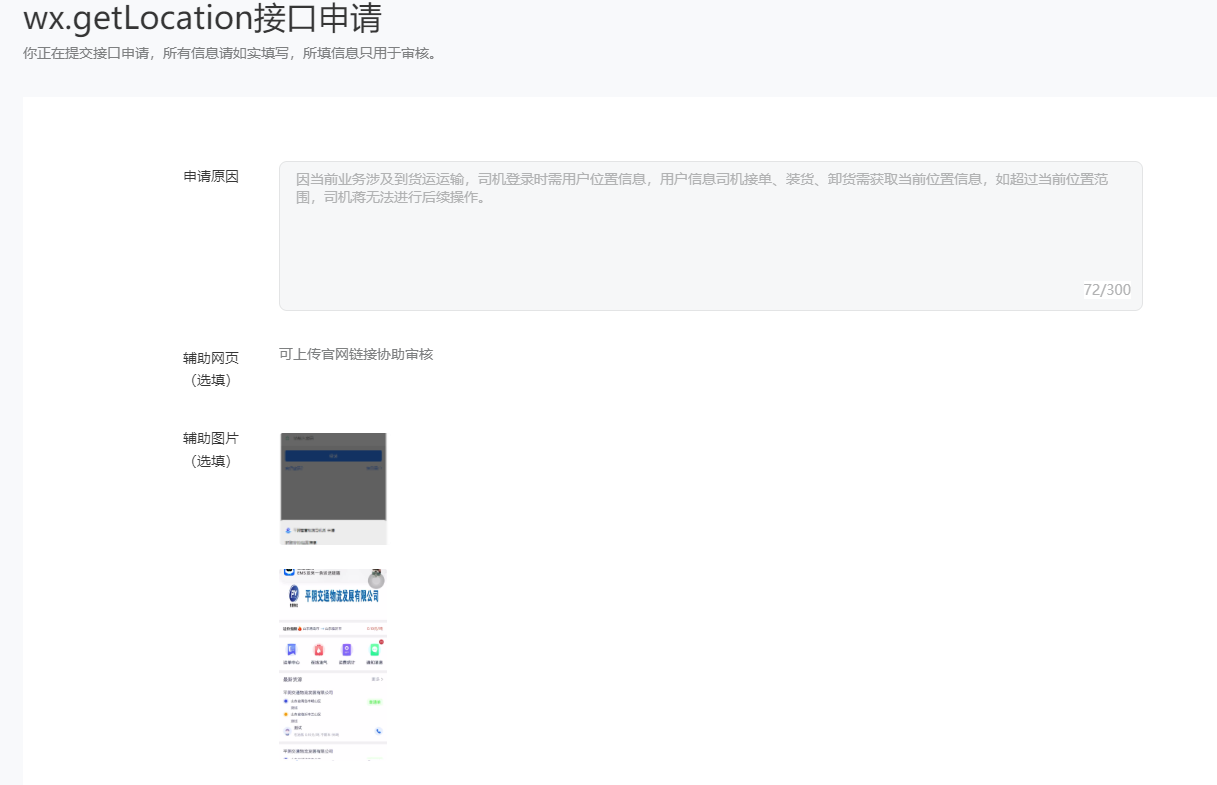
Task: Click the 辅助图片（选填） label
Action: [211, 449]
